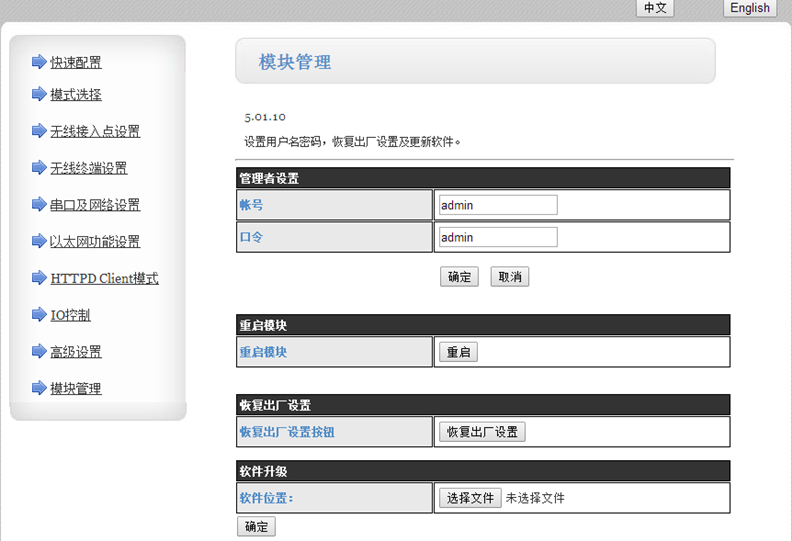Click the arrow icon beside HTTPD Client模式
Image resolution: width=792 pixels, height=541 pixels.
click(39, 278)
